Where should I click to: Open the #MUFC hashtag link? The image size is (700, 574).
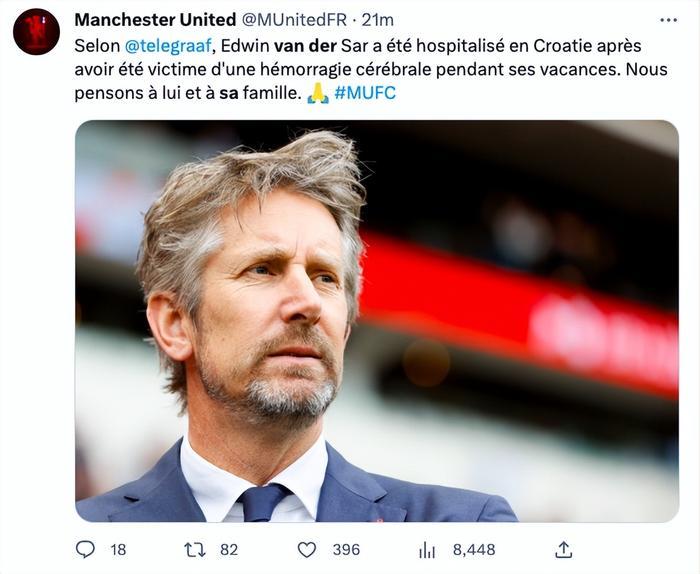tap(365, 93)
